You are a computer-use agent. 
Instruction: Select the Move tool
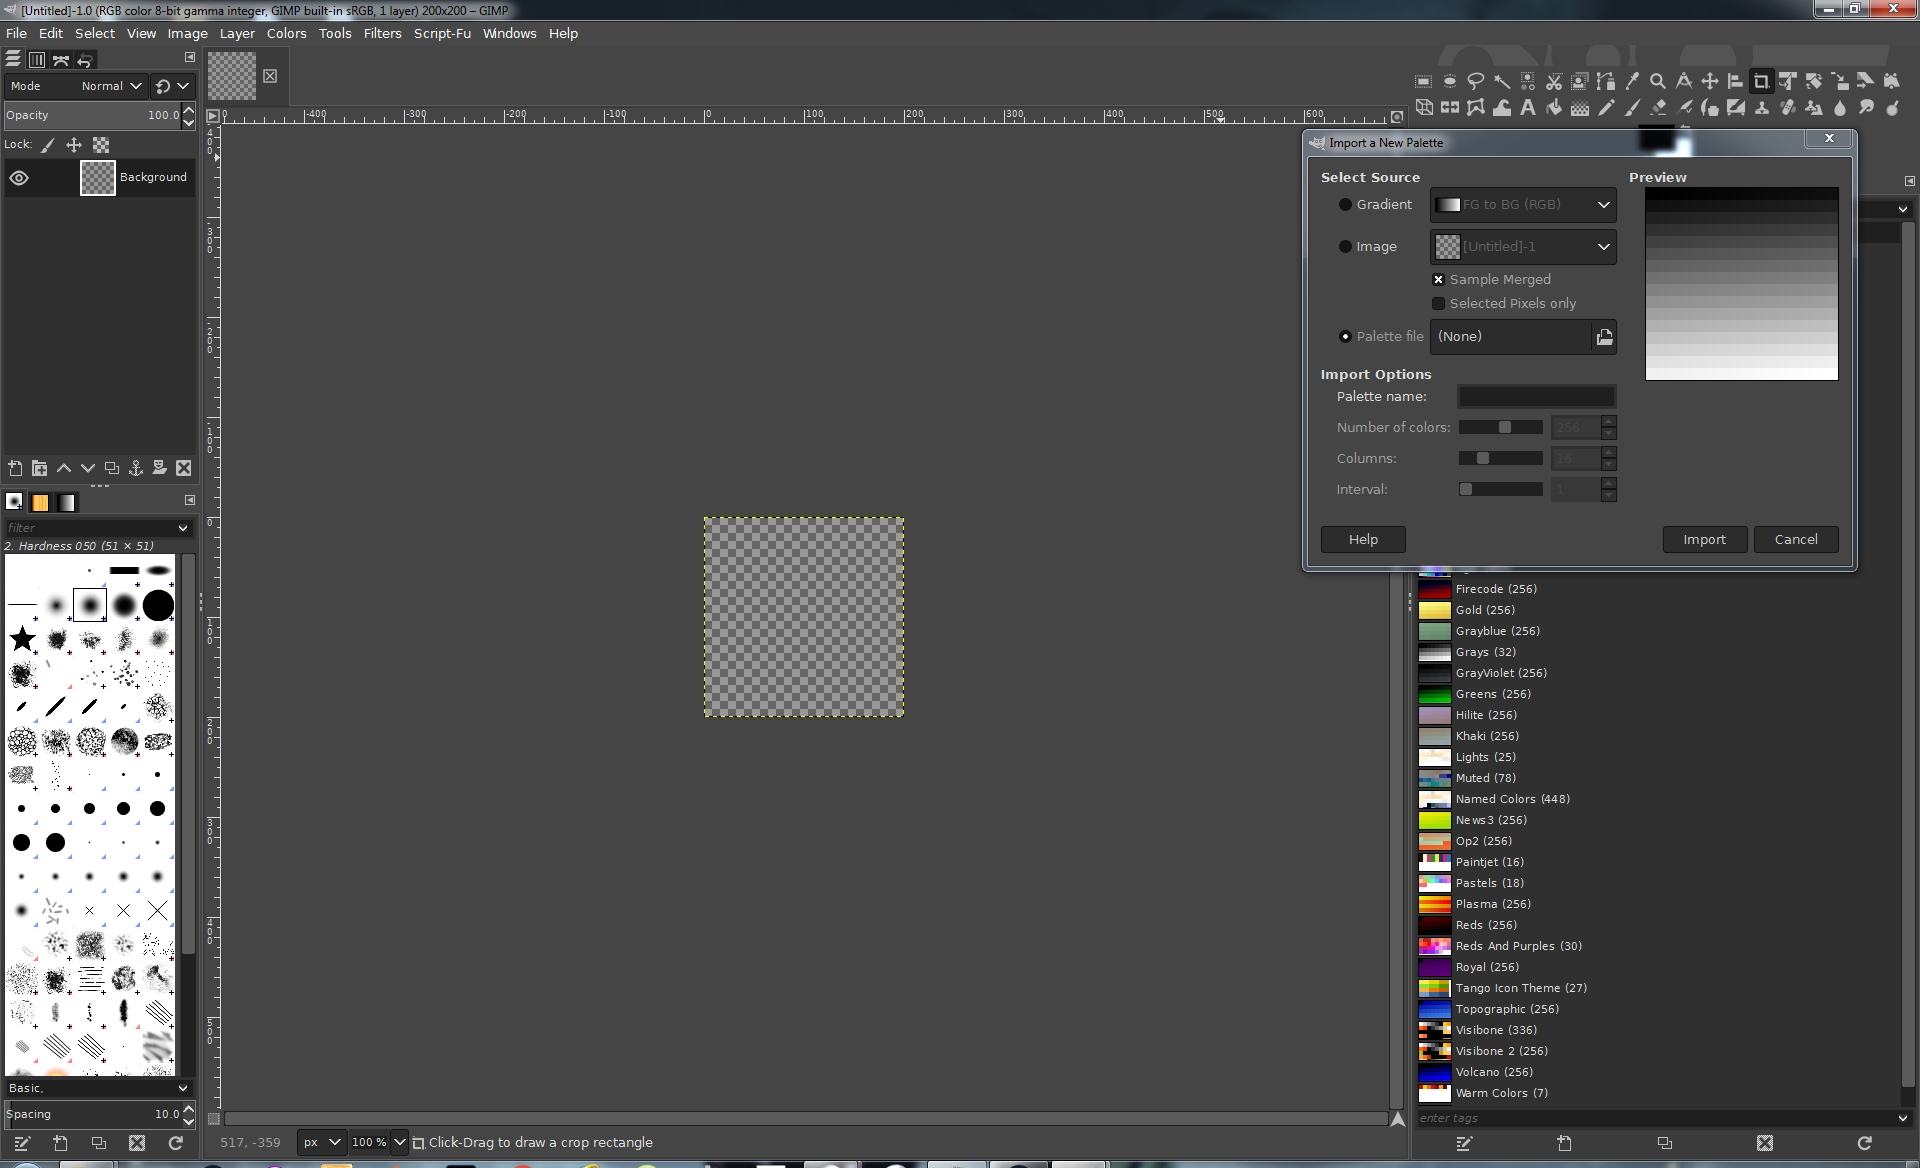coord(1709,82)
